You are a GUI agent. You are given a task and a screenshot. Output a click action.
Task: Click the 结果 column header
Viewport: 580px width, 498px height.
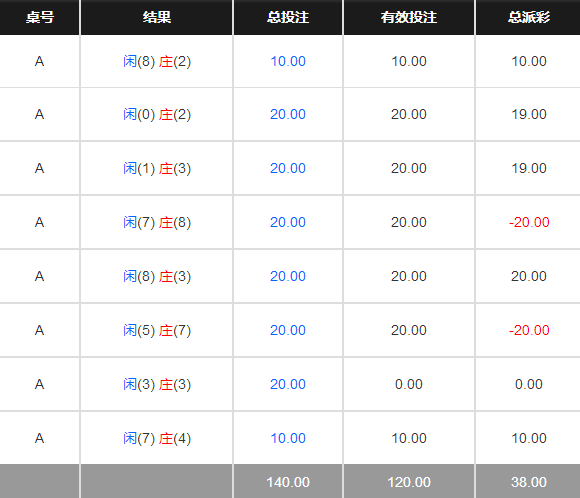157,17
